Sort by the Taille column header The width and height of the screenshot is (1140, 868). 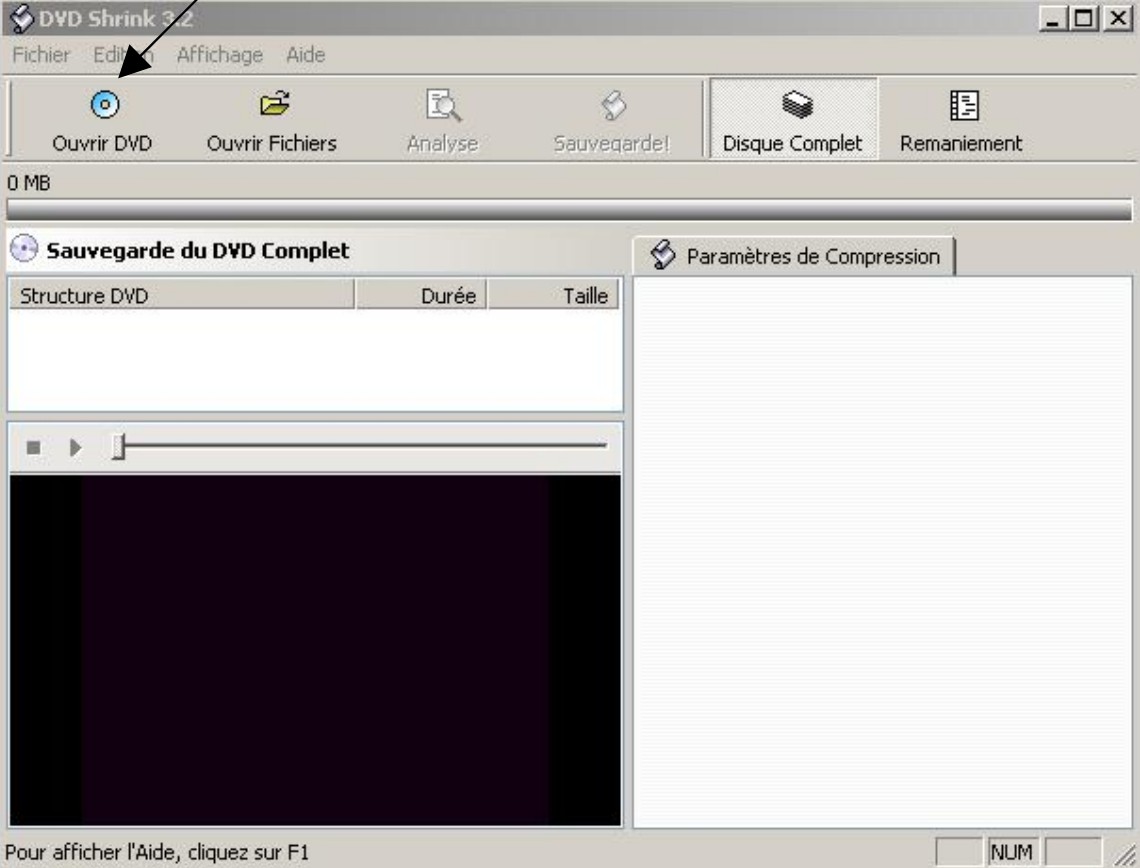tap(553, 295)
